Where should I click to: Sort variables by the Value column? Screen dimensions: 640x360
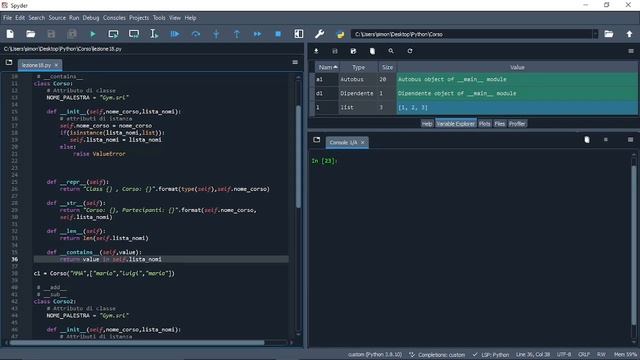(x=517, y=67)
